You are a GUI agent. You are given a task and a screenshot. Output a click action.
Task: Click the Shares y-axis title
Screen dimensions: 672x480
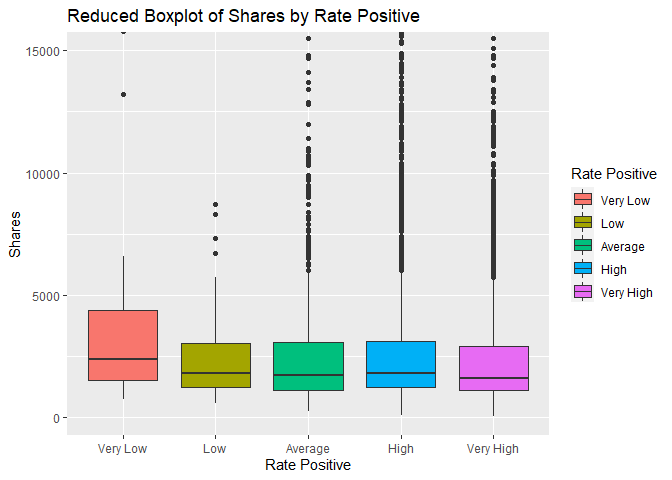pos(15,237)
